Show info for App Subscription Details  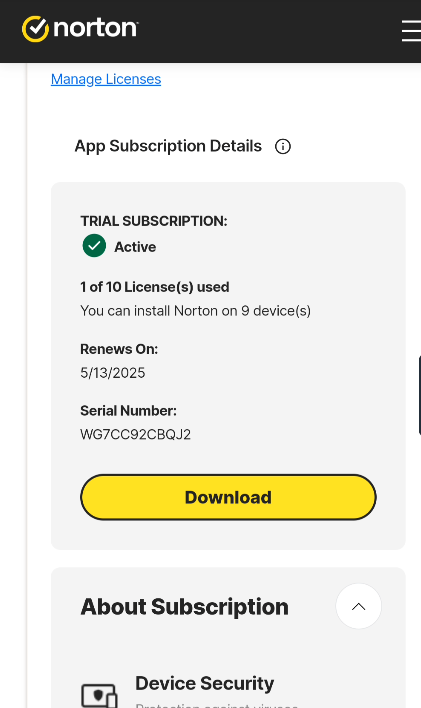(283, 146)
